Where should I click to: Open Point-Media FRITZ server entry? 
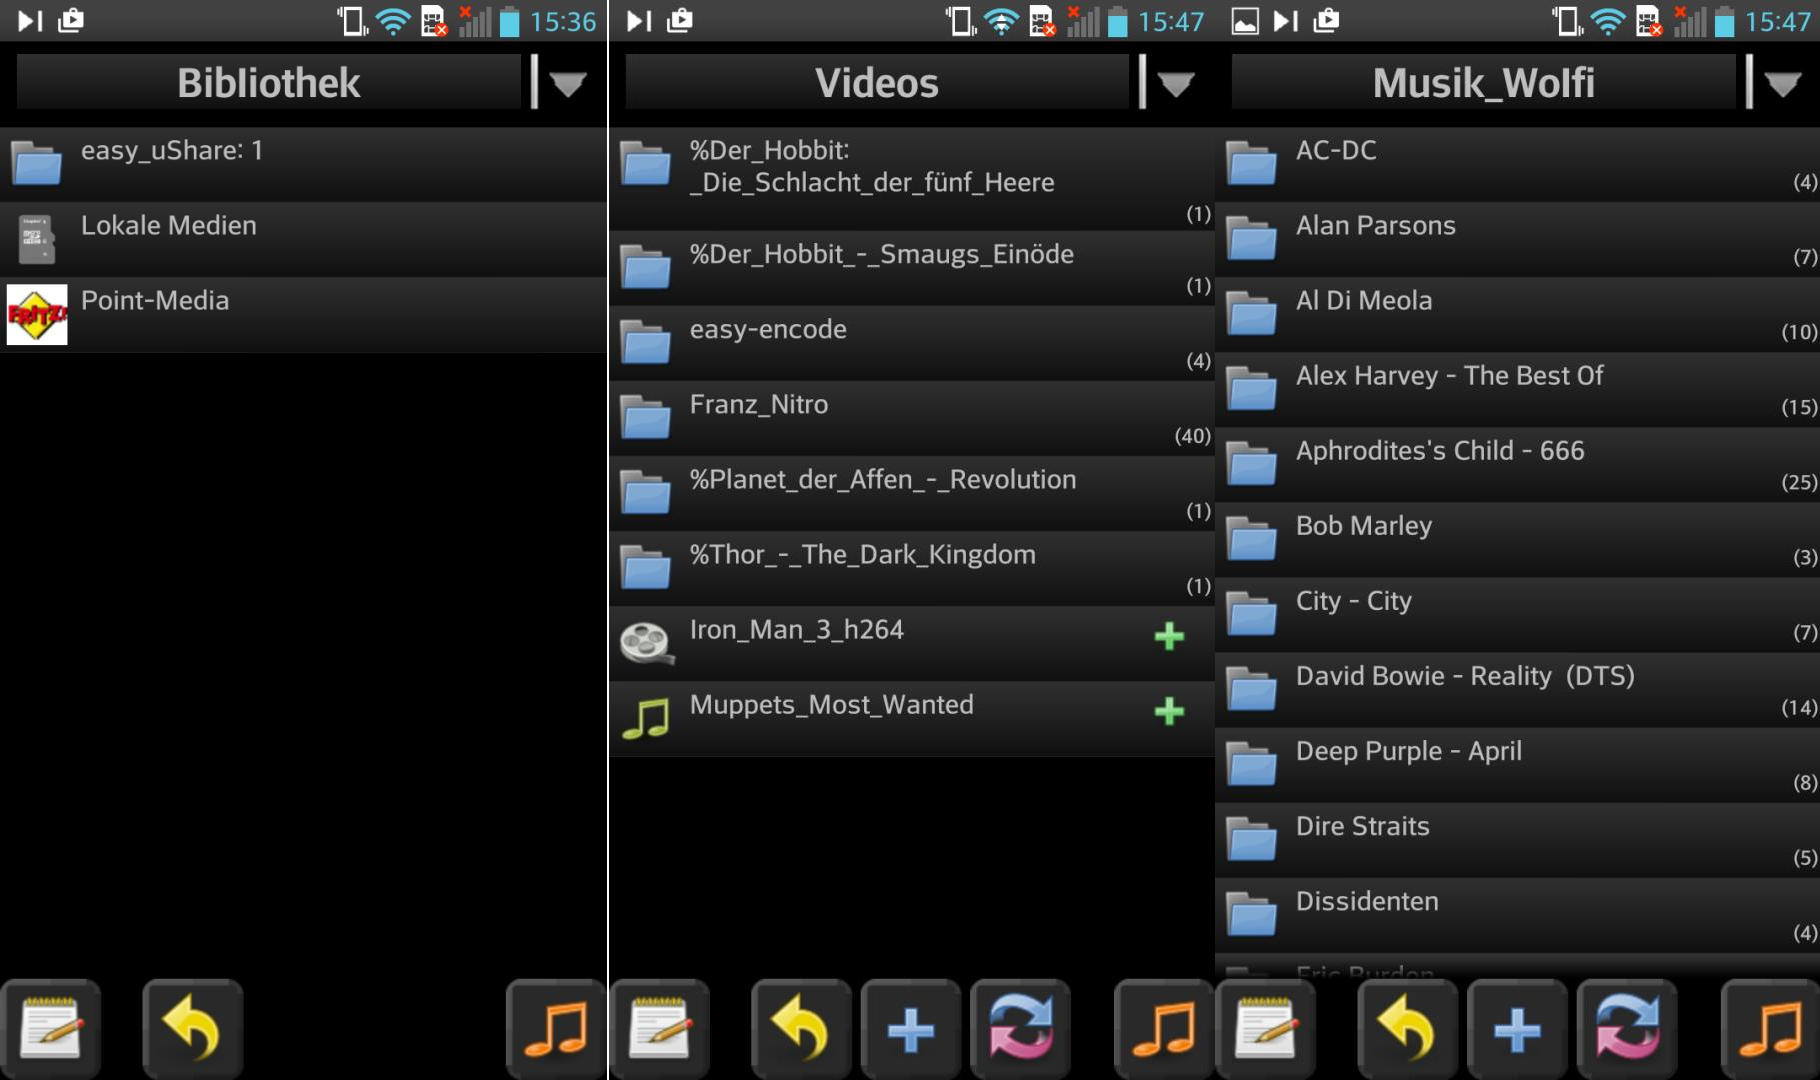click(303, 314)
